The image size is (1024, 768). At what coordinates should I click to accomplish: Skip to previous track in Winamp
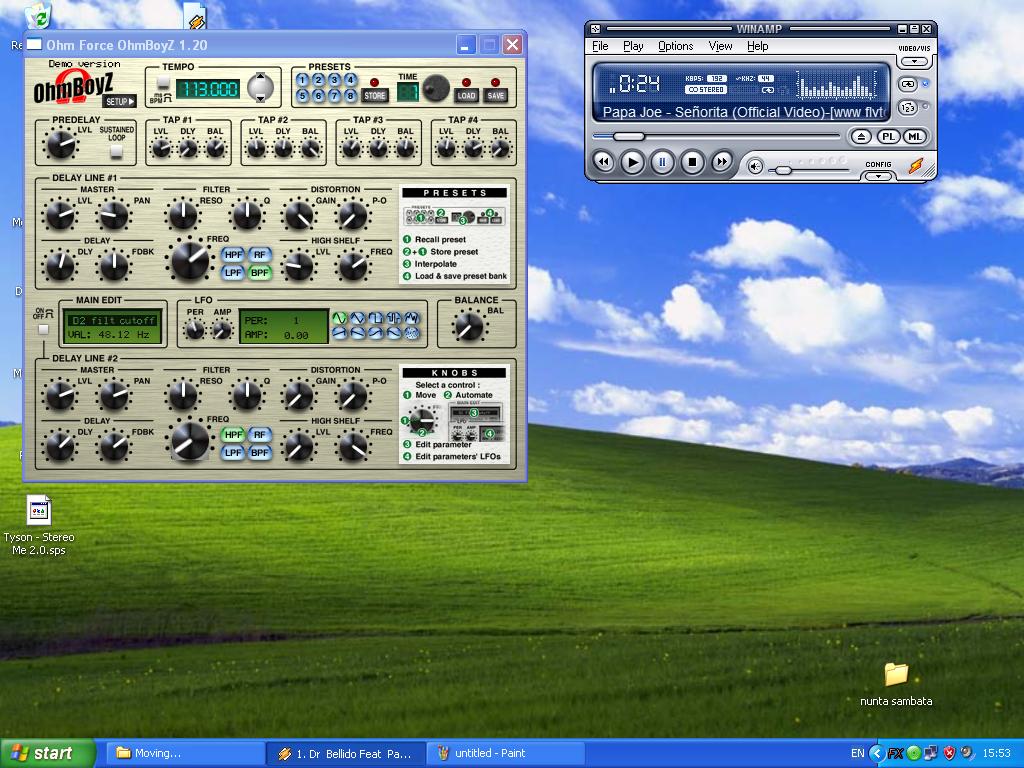(x=604, y=161)
